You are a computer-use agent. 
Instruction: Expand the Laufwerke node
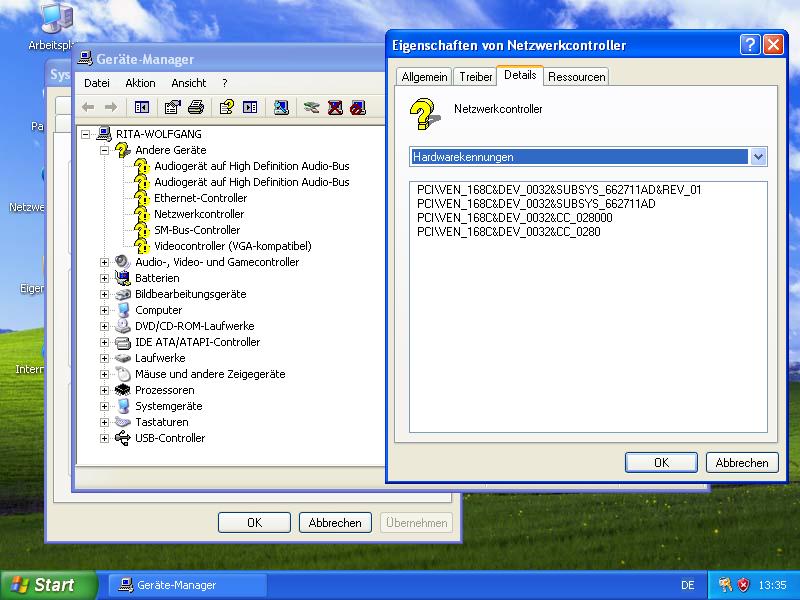pos(105,358)
